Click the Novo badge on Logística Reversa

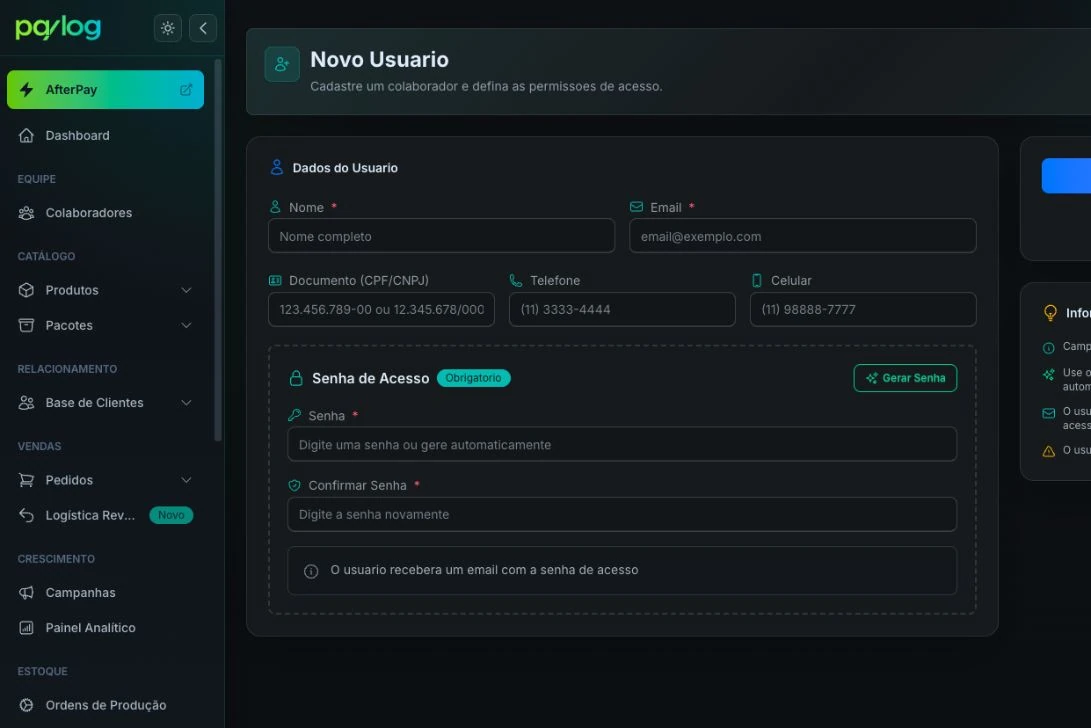pyautogui.click(x=171, y=515)
